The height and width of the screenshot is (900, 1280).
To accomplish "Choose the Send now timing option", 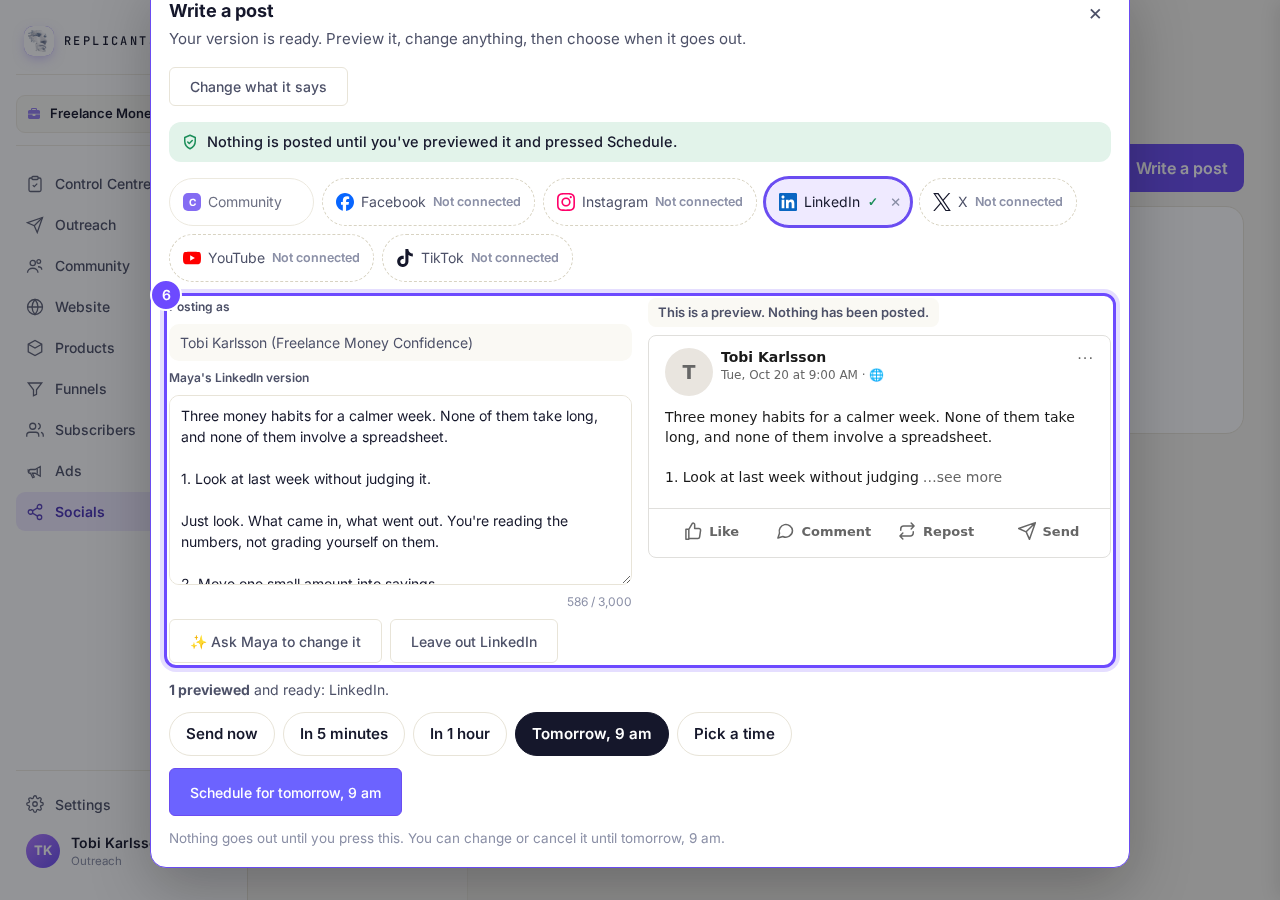I will pyautogui.click(x=222, y=734).
